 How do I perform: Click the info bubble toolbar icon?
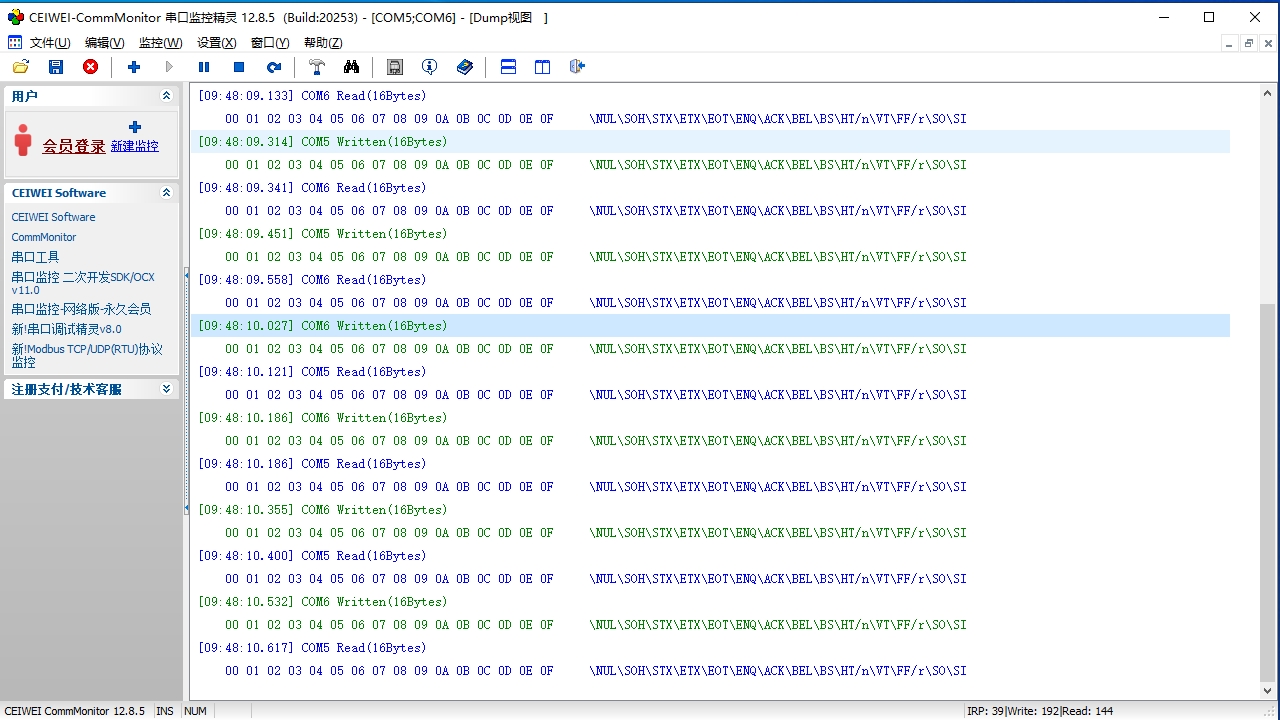tap(430, 67)
